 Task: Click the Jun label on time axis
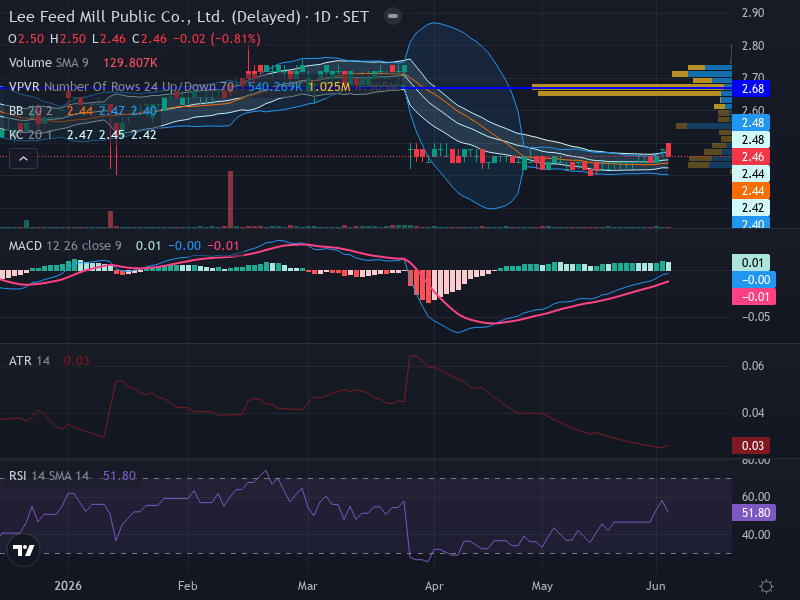pos(656,586)
